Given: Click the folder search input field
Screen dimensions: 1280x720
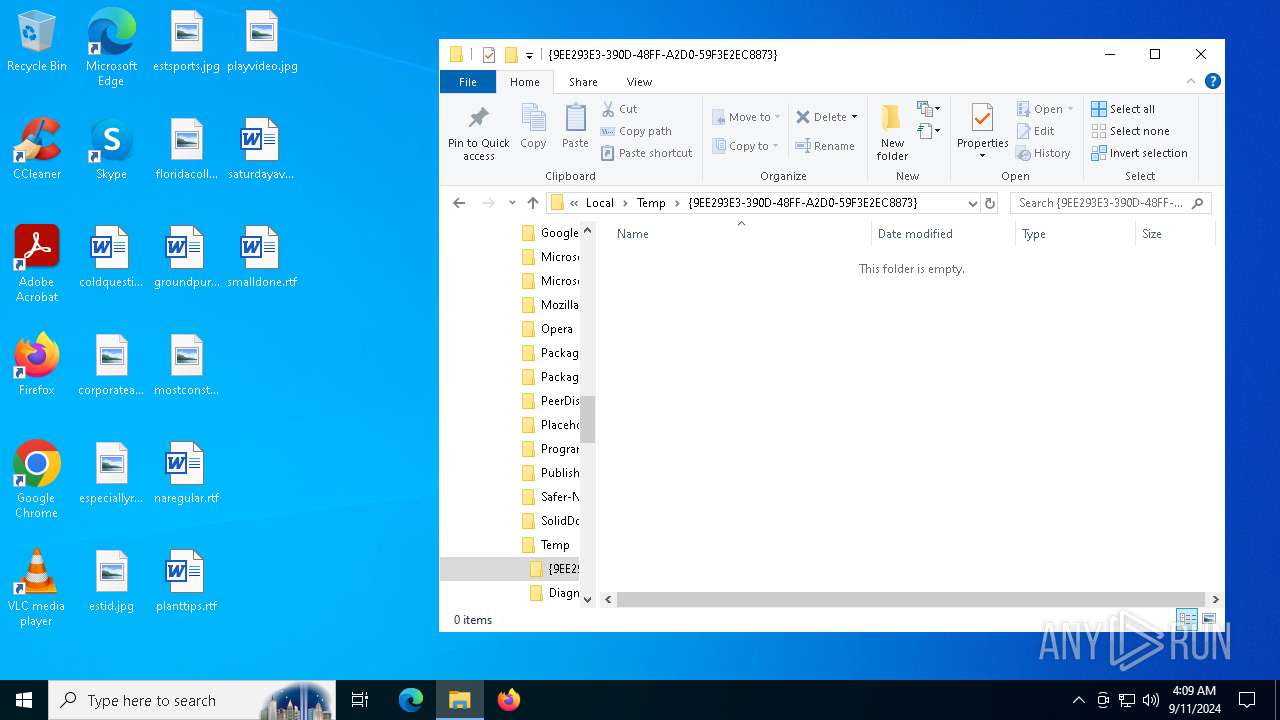Looking at the screenshot, I should tap(1110, 203).
